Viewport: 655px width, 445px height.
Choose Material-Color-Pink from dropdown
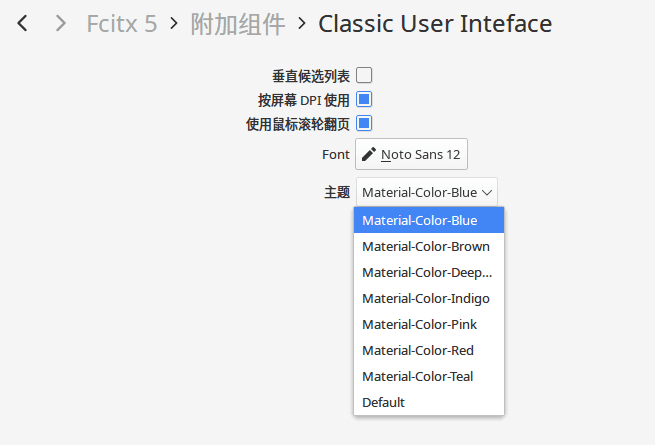(428, 324)
